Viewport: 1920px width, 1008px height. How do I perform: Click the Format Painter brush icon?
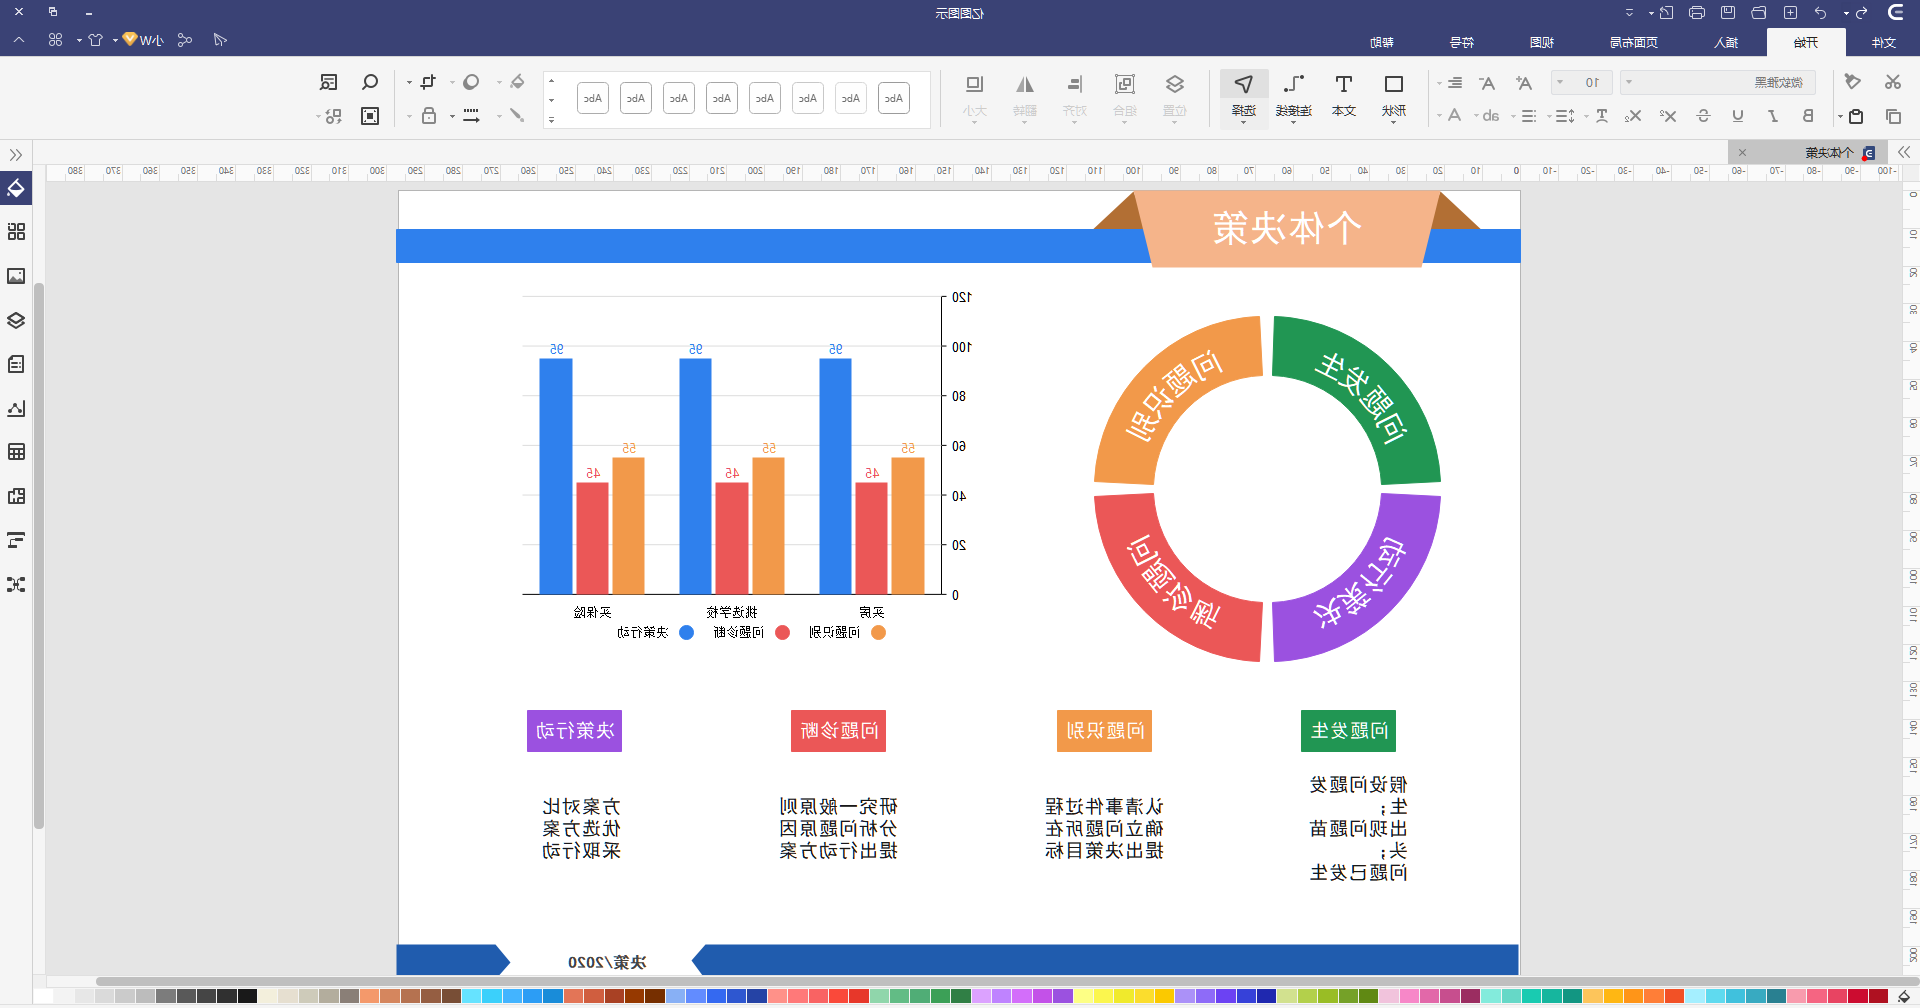(x=1852, y=82)
